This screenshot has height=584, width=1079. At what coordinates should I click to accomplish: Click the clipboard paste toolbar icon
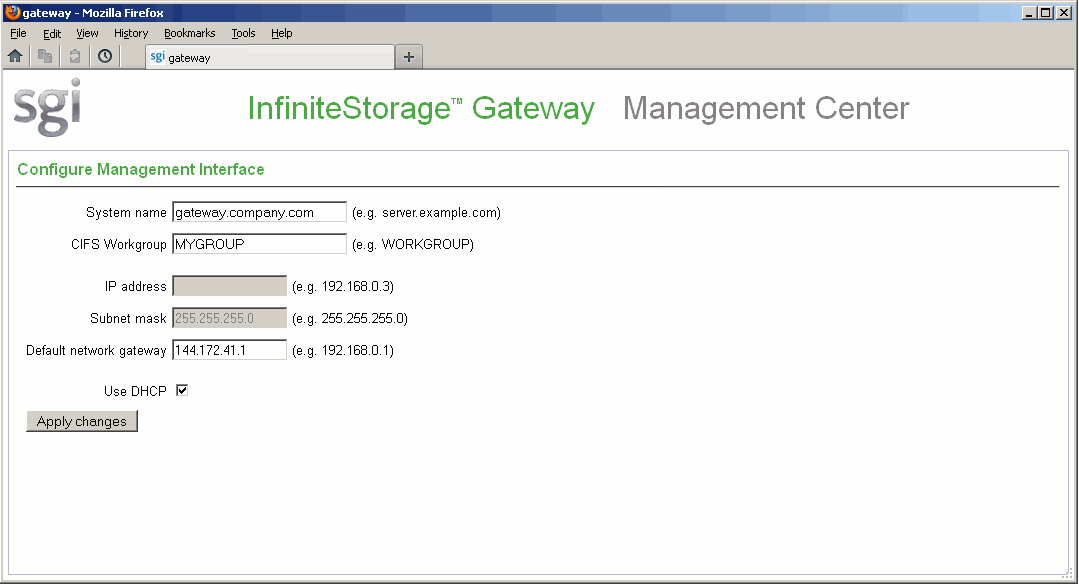coord(75,56)
